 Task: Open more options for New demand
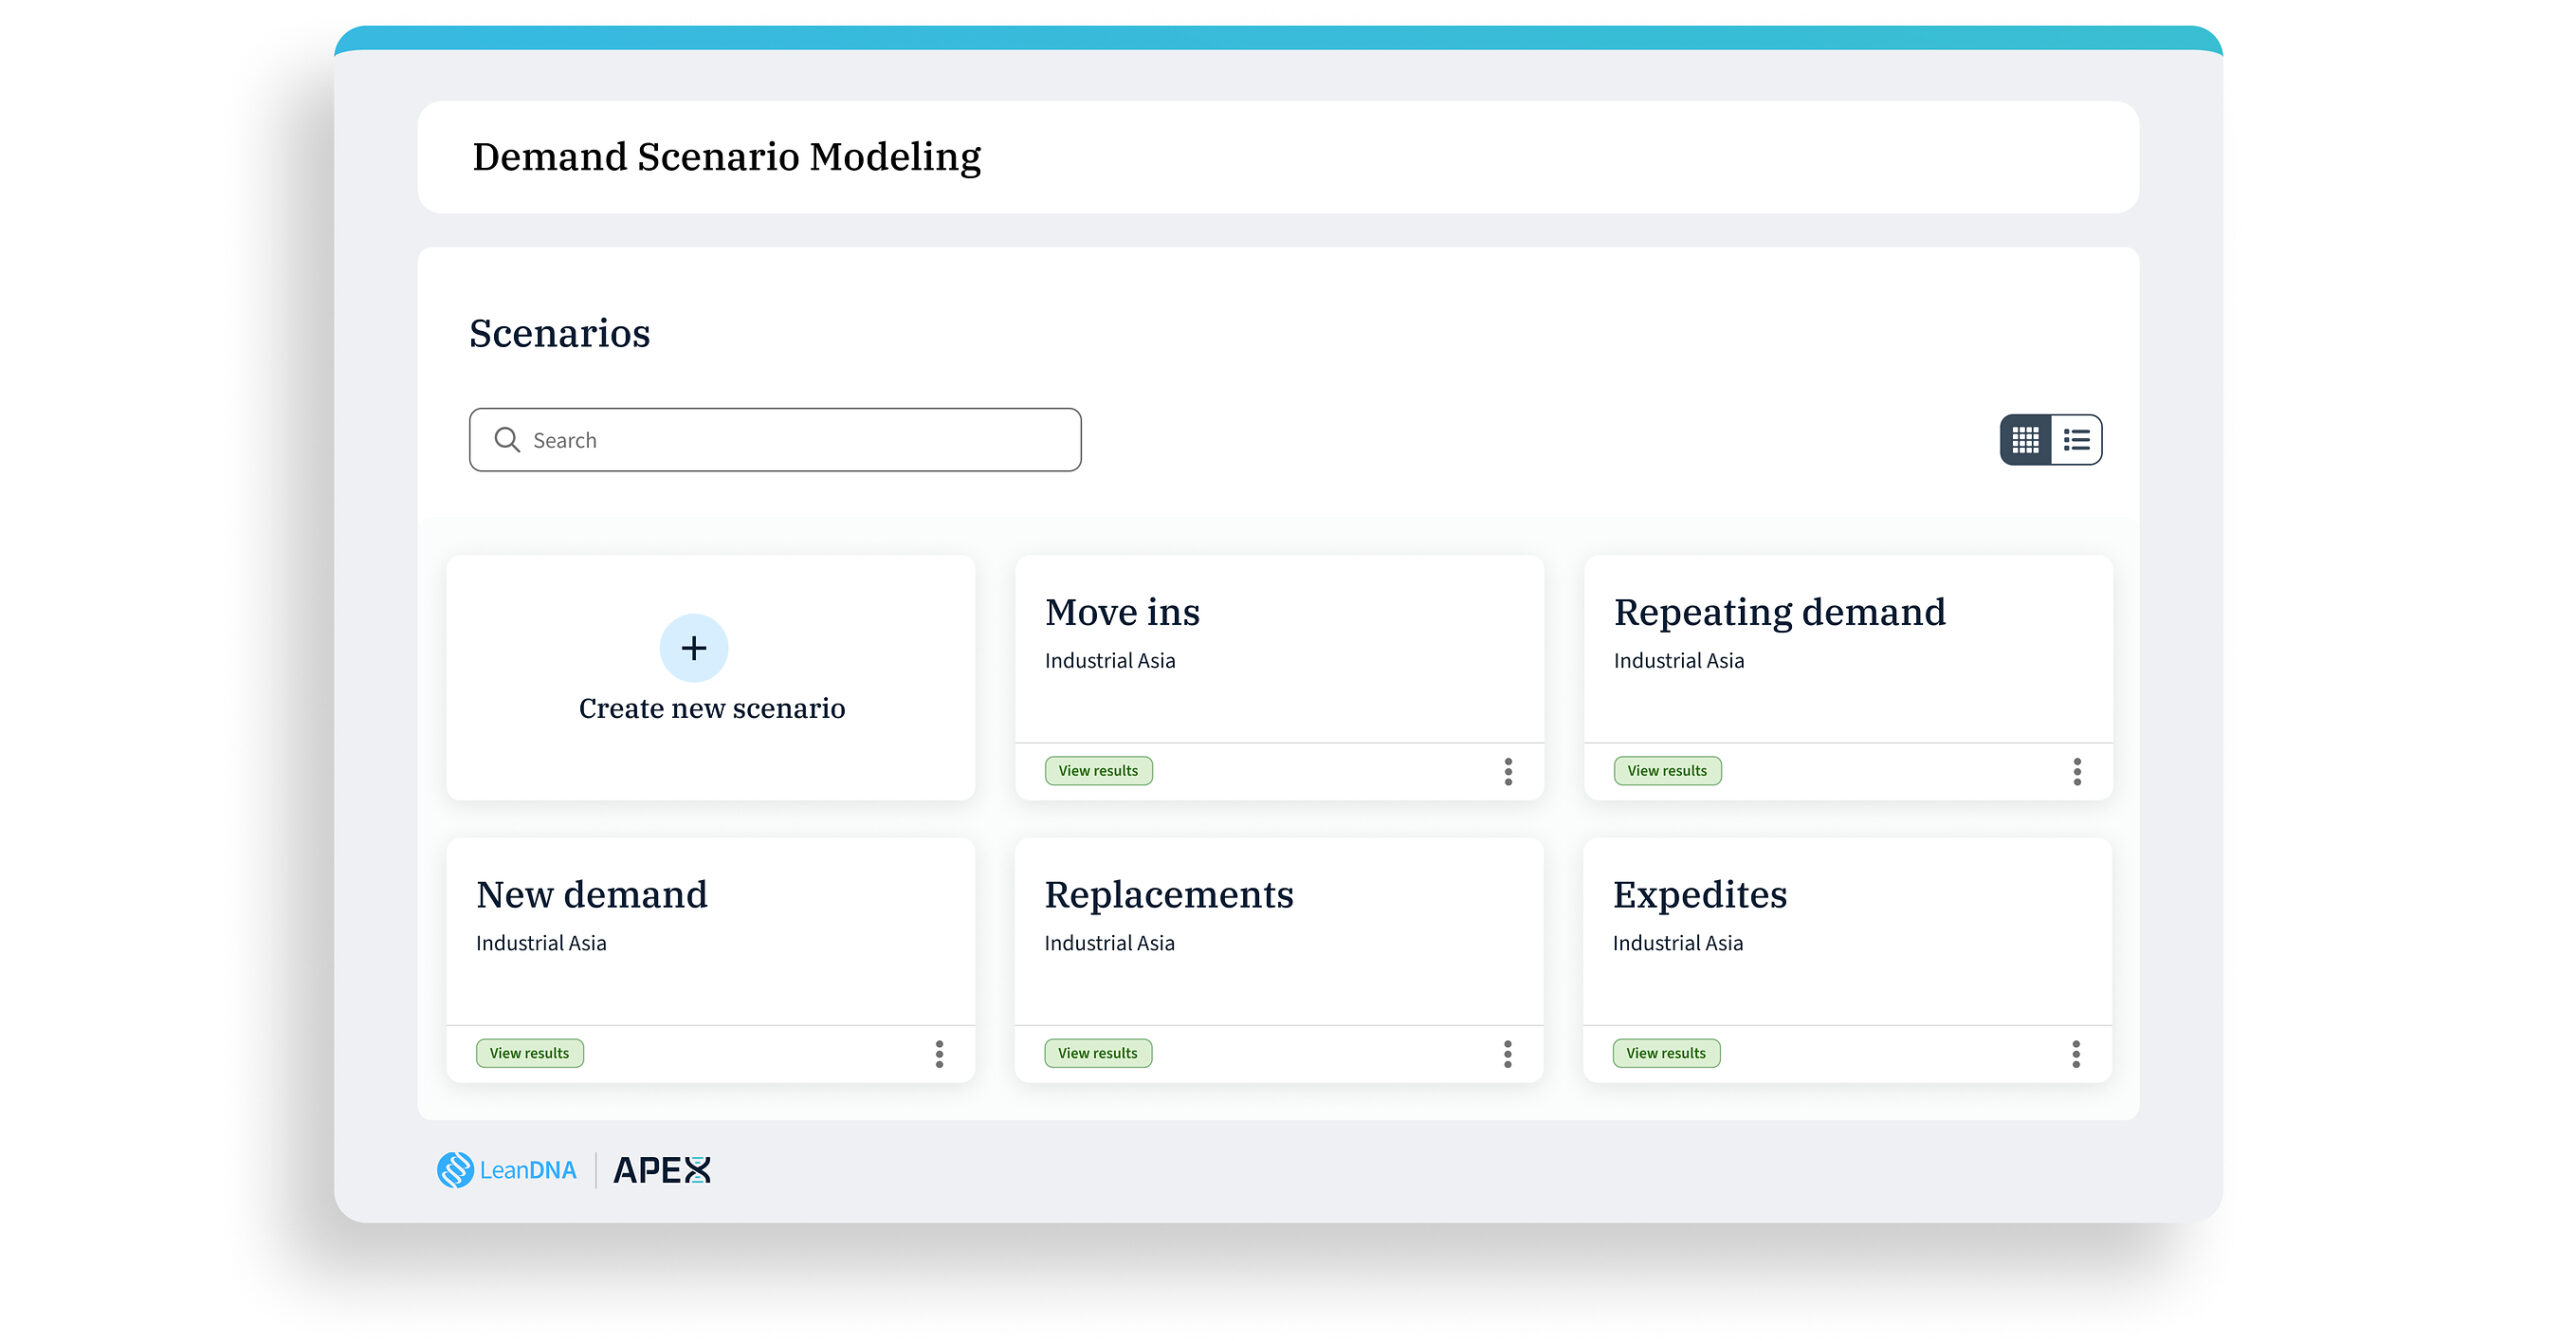click(x=939, y=1054)
